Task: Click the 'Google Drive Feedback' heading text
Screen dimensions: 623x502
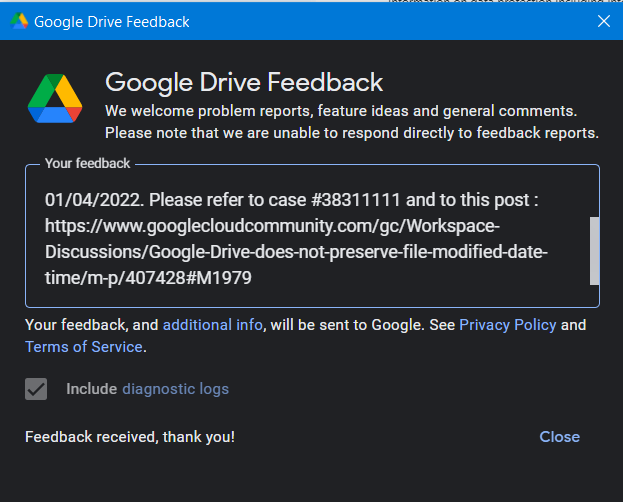Action: (244, 83)
